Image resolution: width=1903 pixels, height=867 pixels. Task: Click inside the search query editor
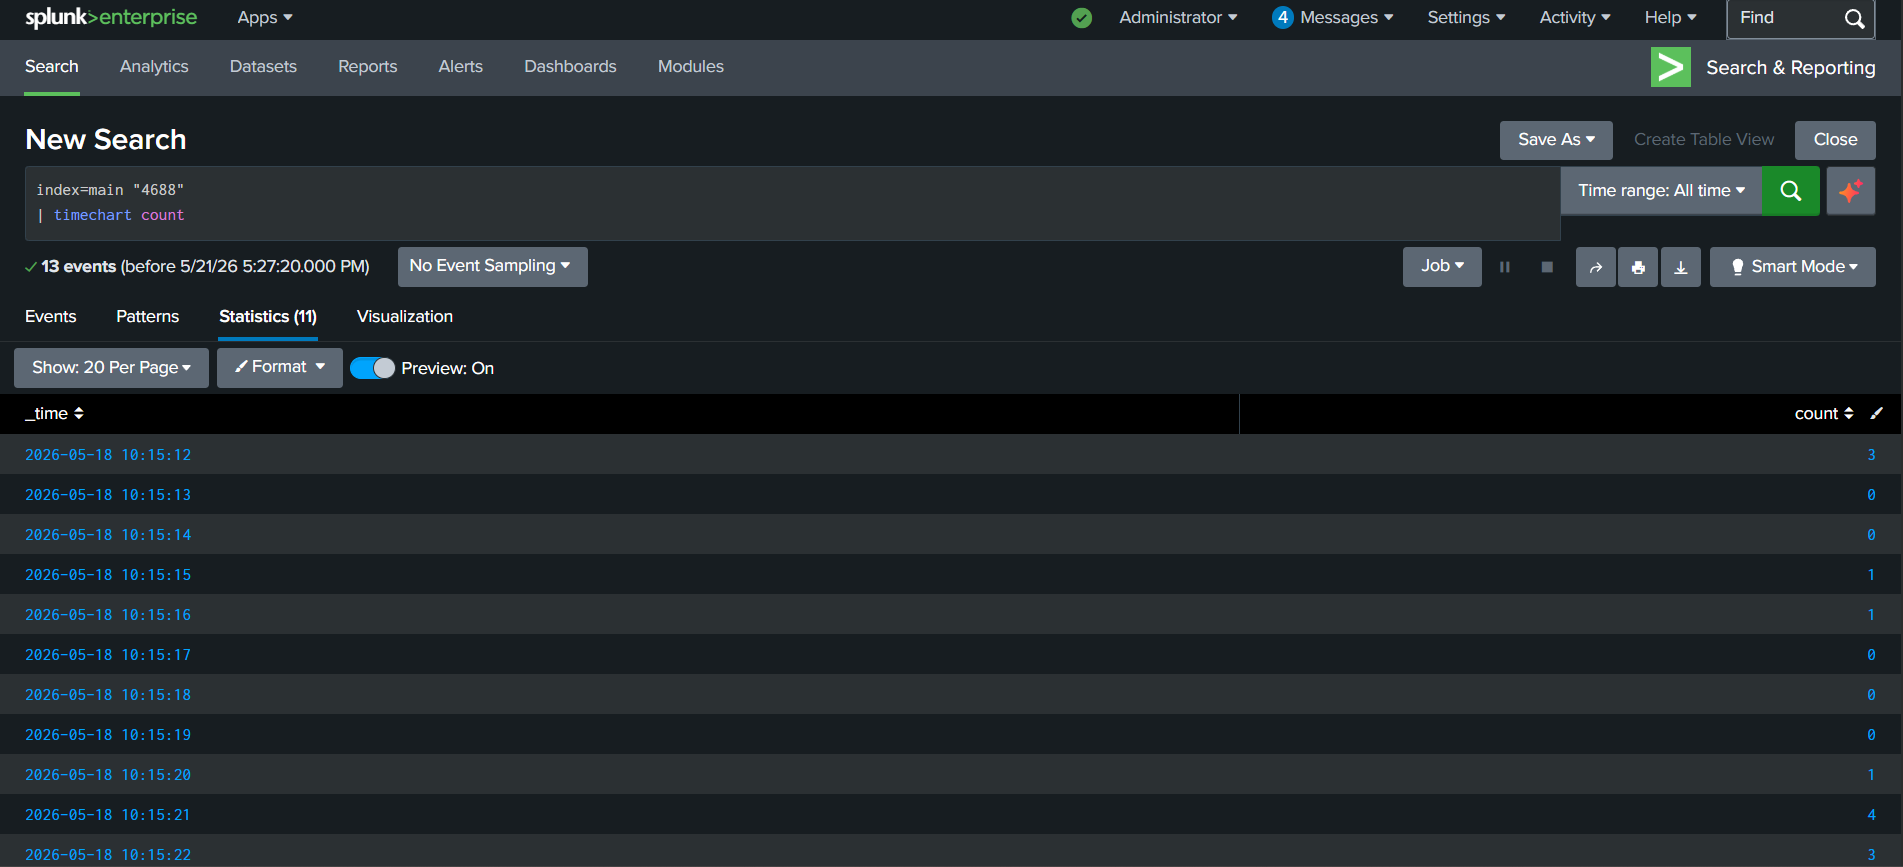point(792,203)
